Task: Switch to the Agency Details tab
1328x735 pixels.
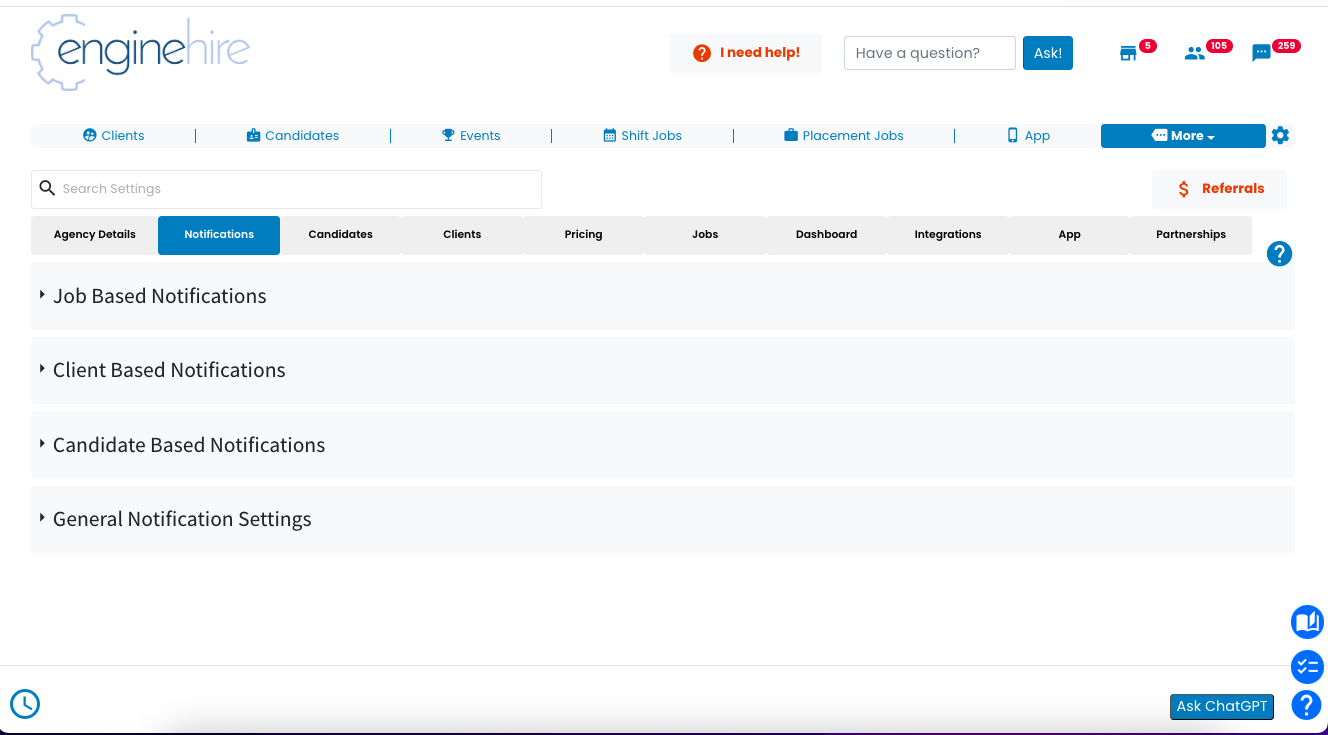Action: 95,235
